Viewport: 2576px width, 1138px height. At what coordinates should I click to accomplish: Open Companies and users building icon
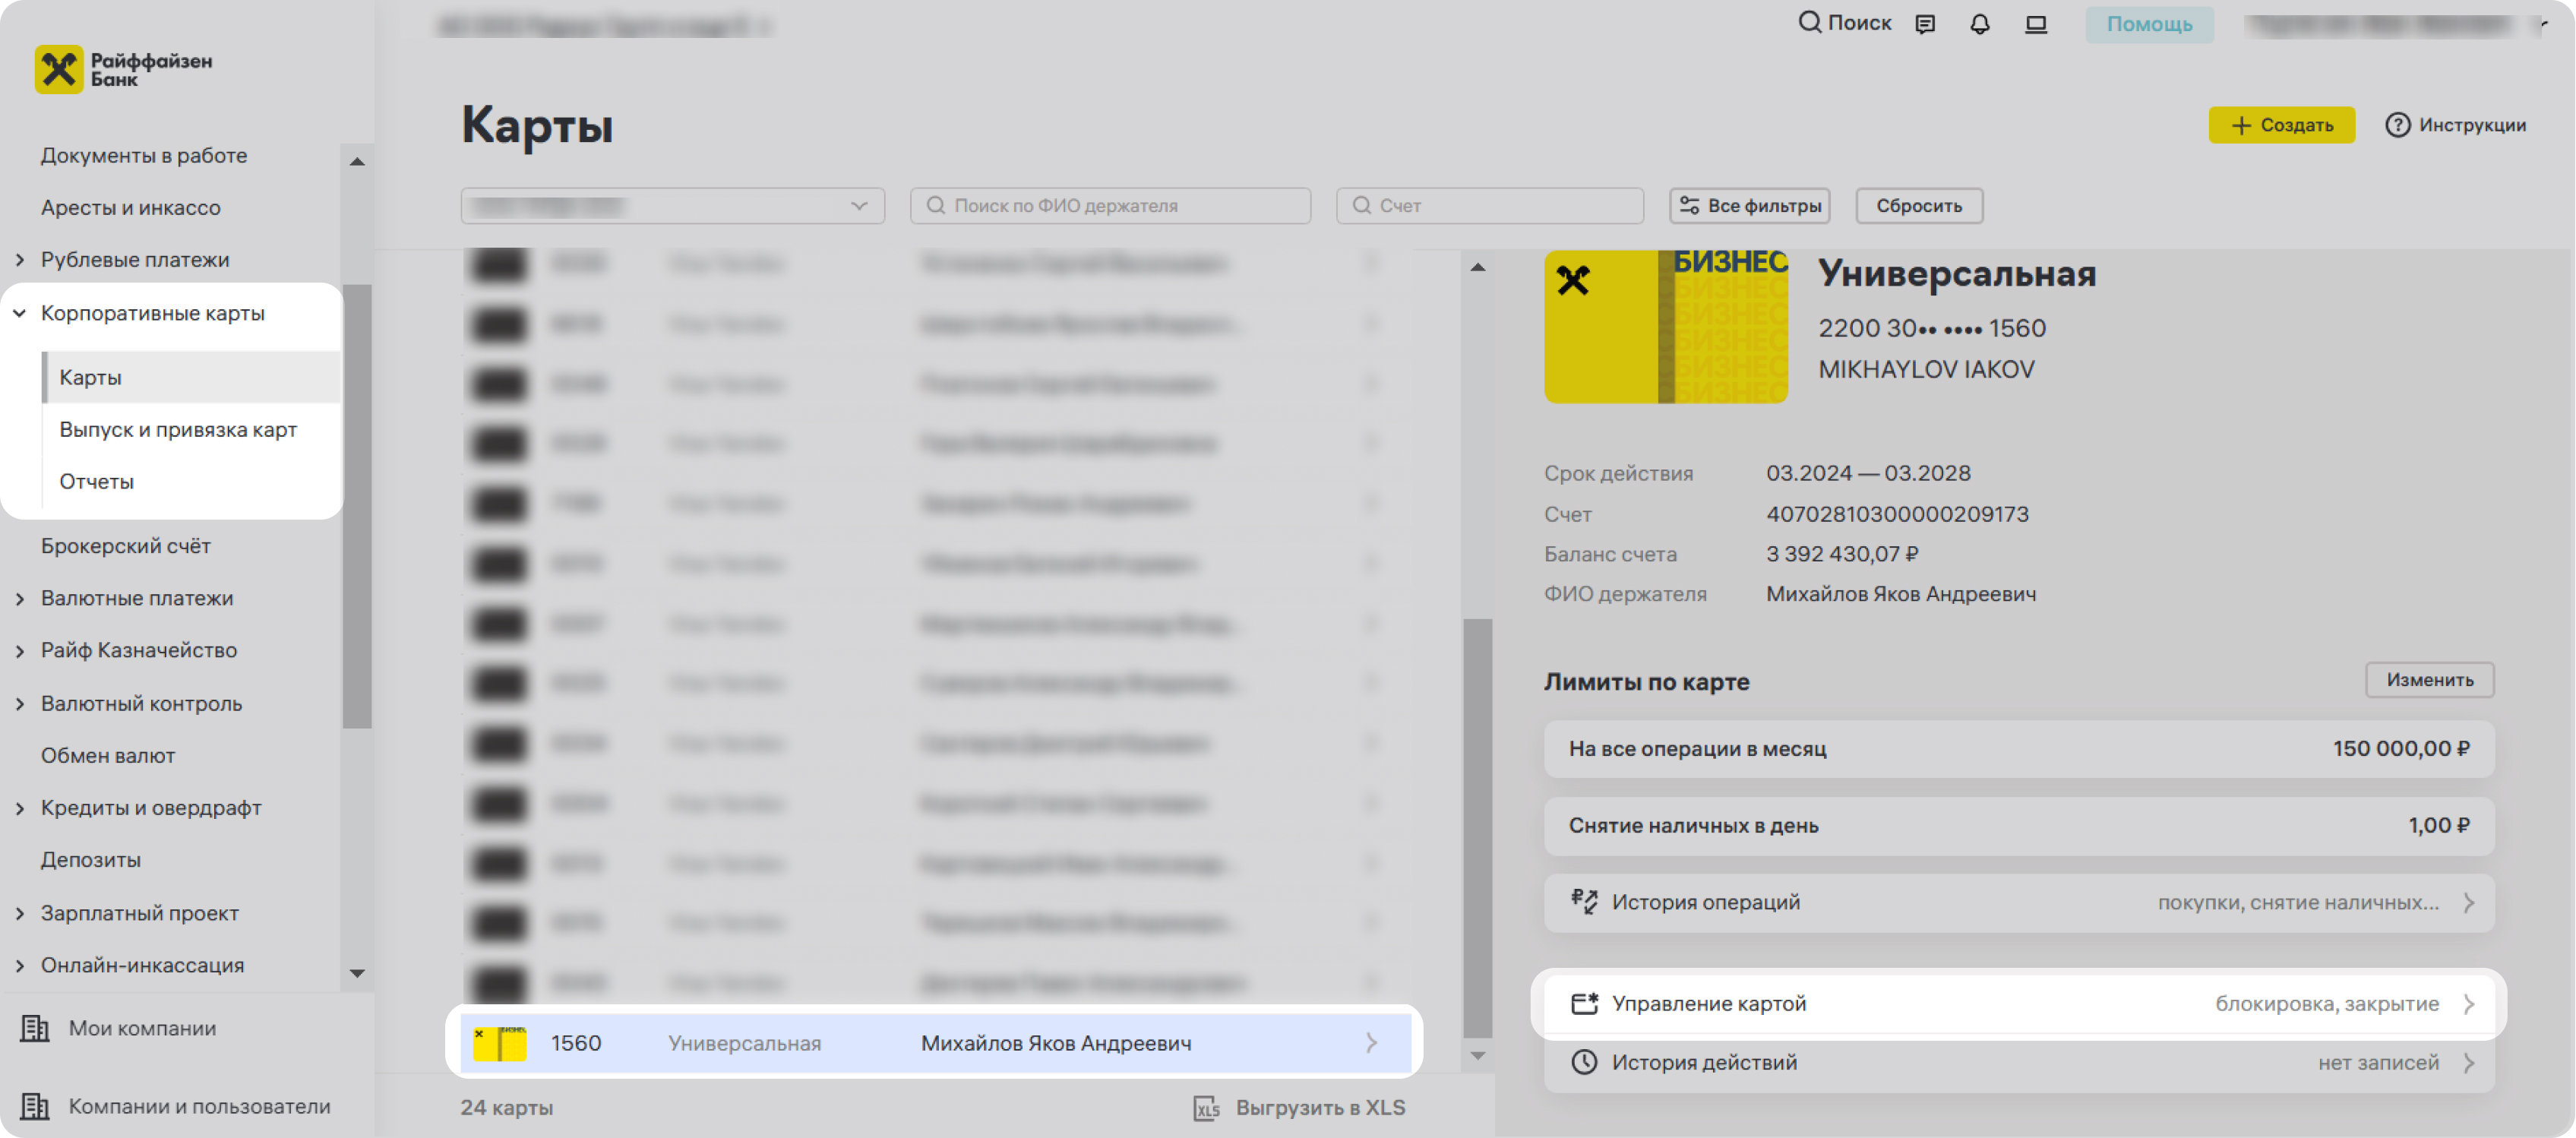point(35,1106)
